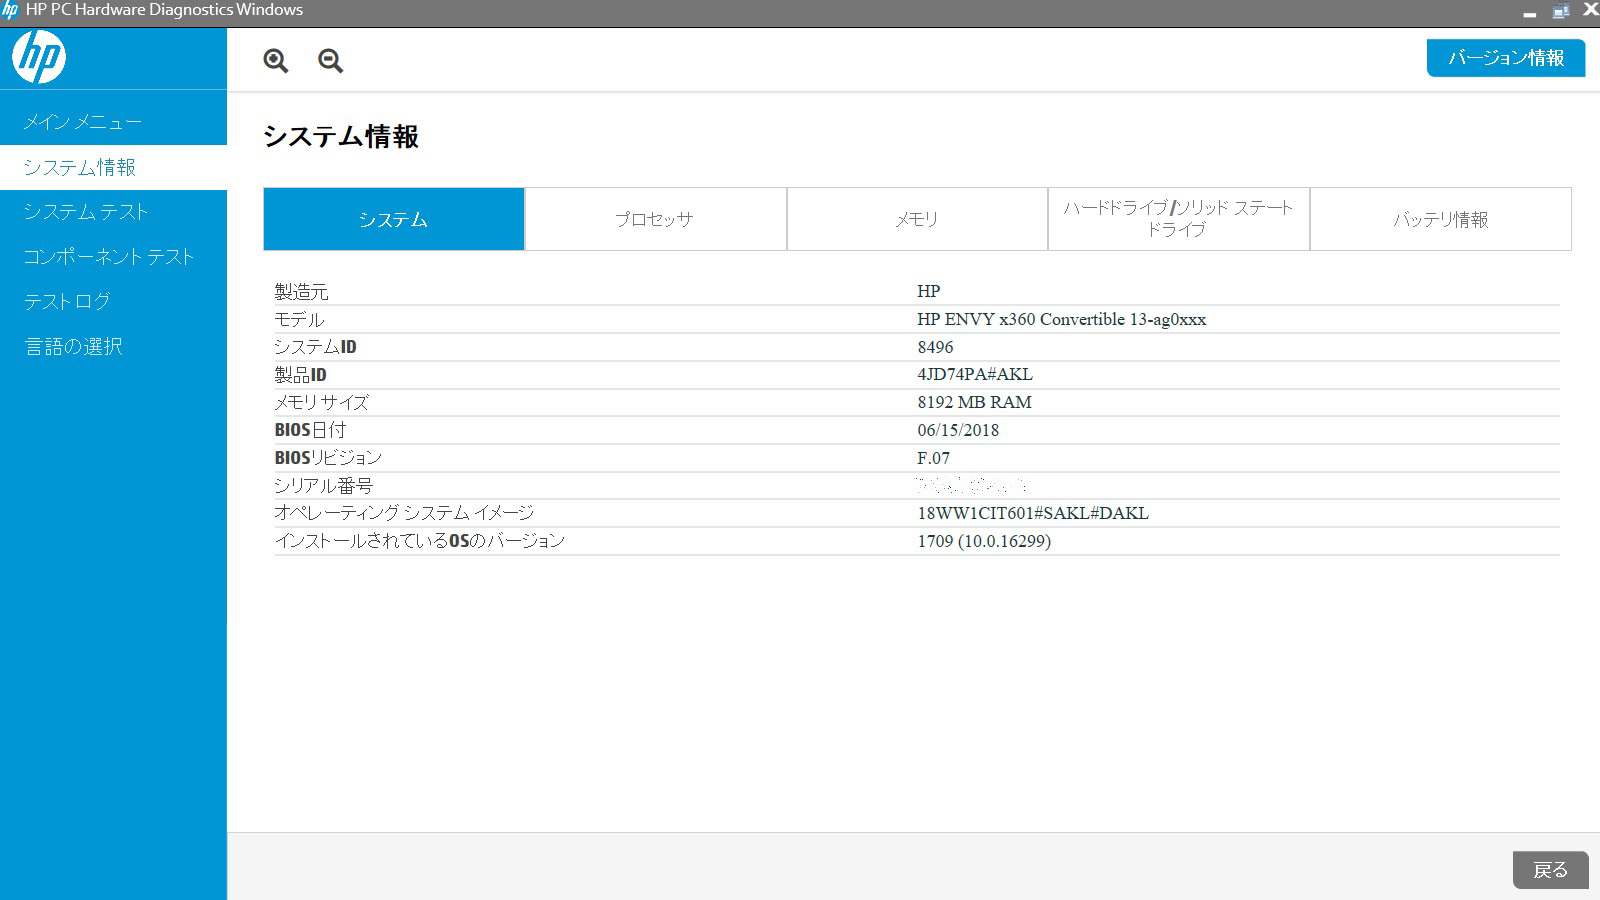
Task: Click the HP ENVY x360 Convertible 13-ag0xxx value
Action: click(1062, 319)
